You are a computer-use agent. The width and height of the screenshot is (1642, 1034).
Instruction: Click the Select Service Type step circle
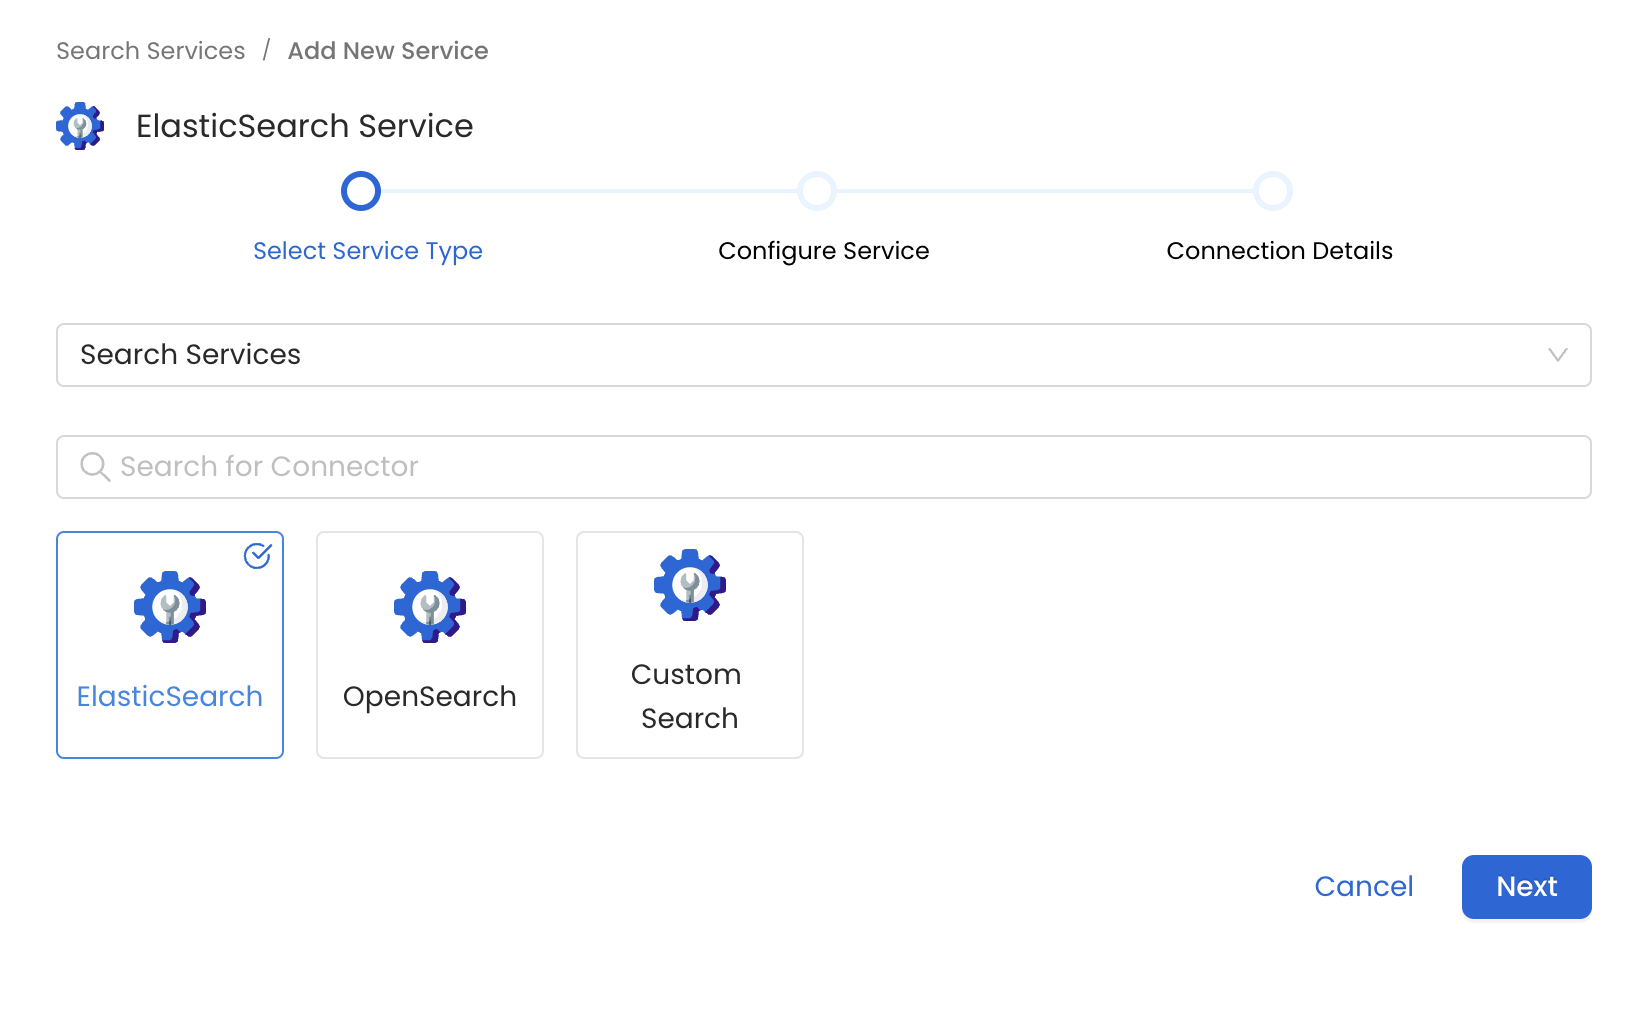coord(361,190)
